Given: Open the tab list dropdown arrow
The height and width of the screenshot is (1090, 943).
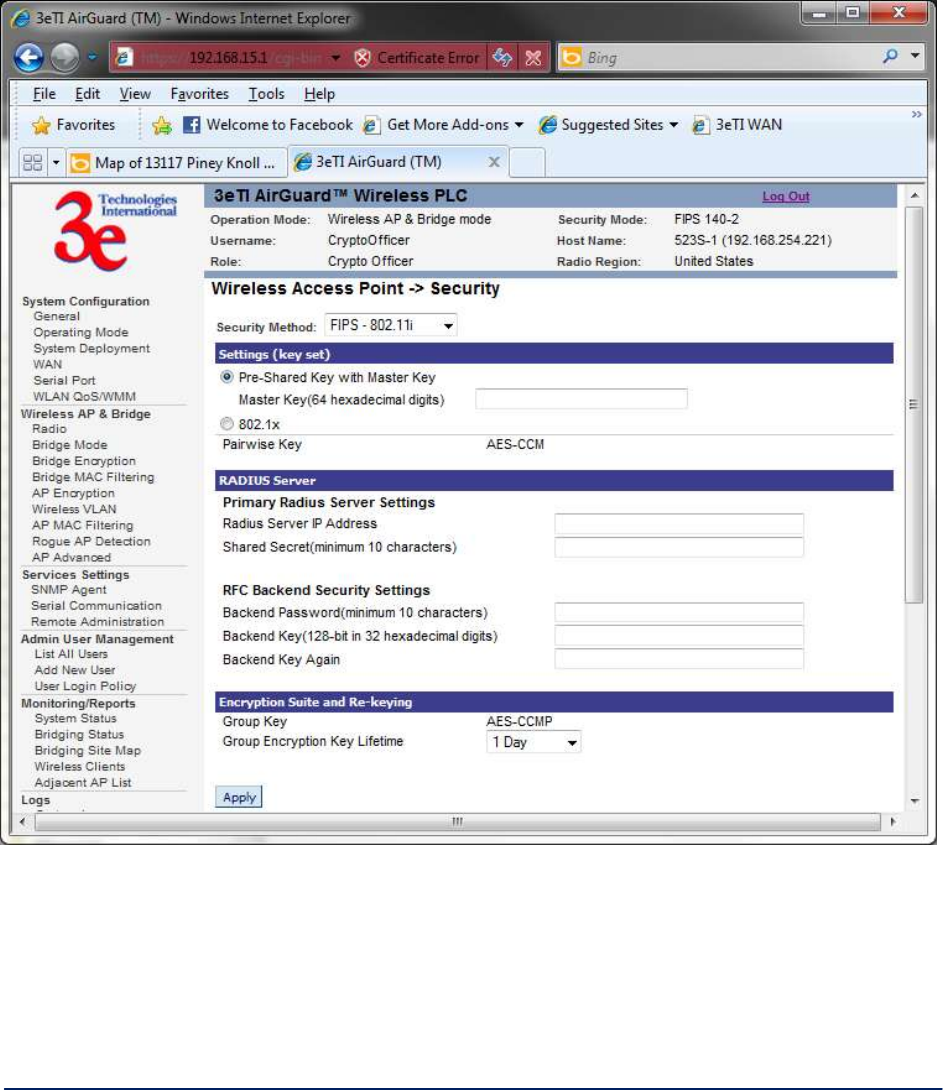Looking at the screenshot, I should (x=56, y=163).
